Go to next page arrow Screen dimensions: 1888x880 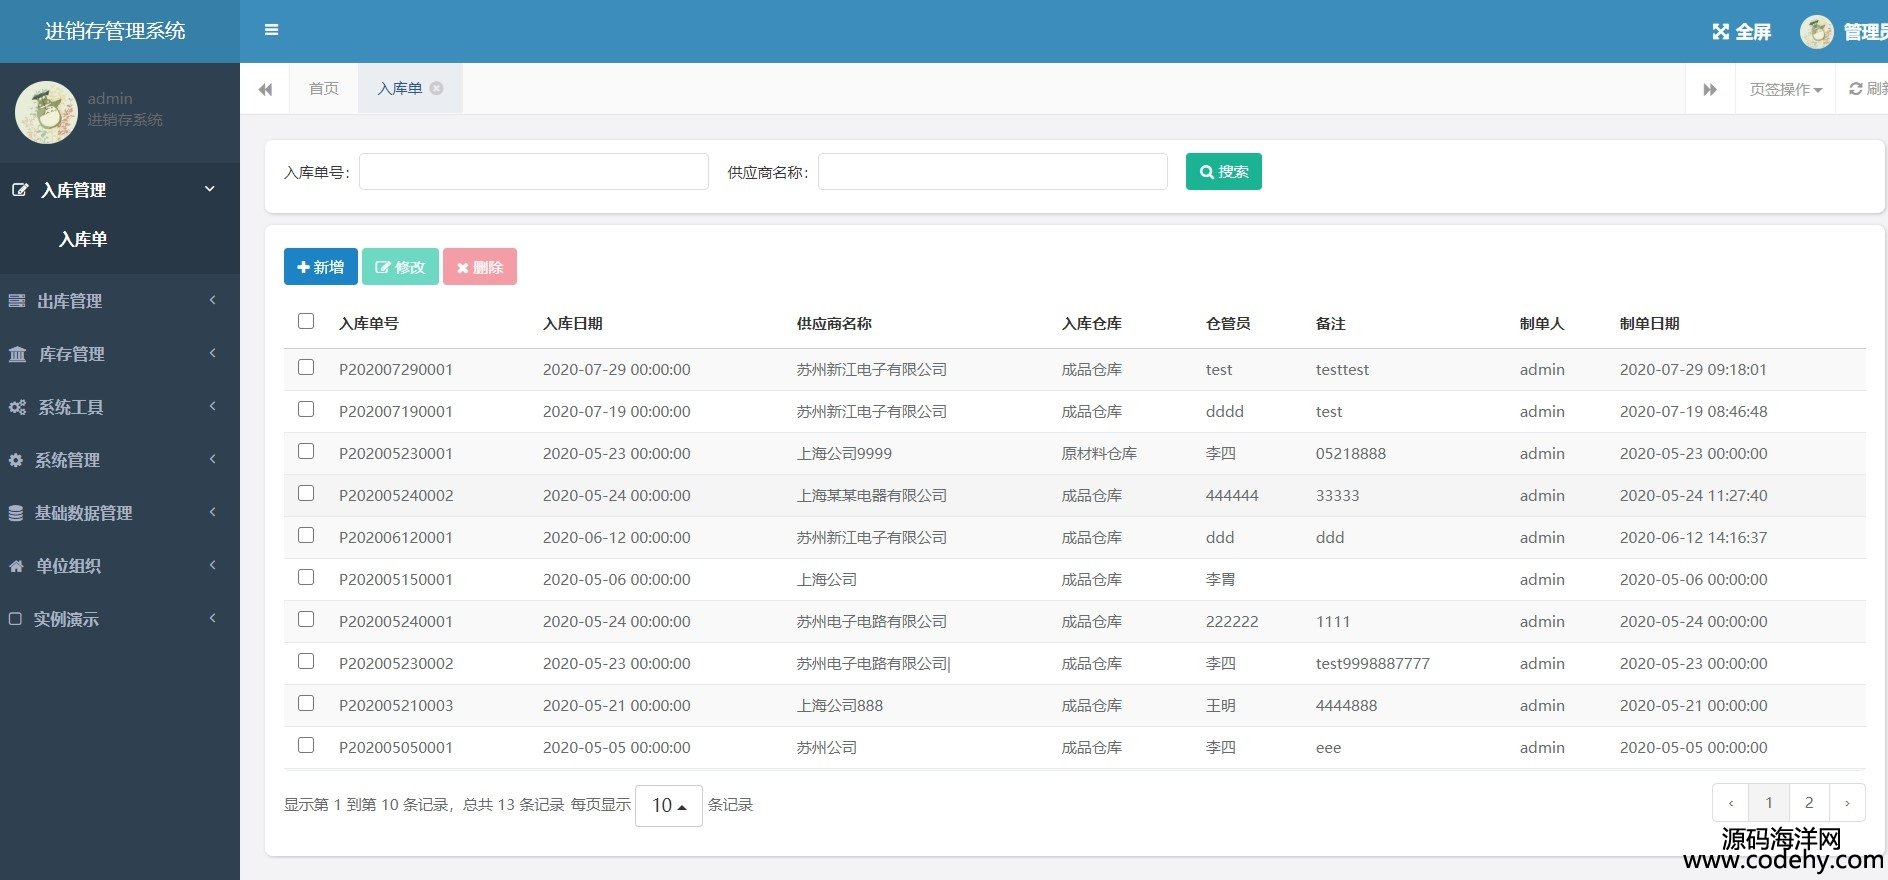pyautogui.click(x=1847, y=802)
